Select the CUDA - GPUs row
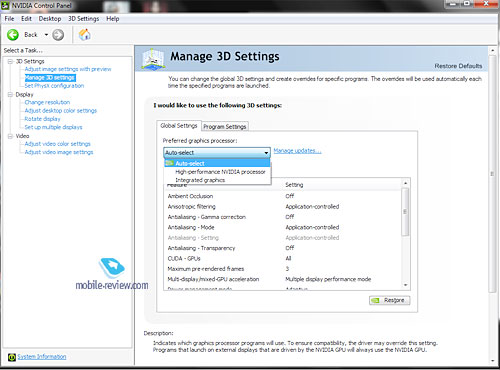This screenshot has height=370, width=500. [x=283, y=258]
